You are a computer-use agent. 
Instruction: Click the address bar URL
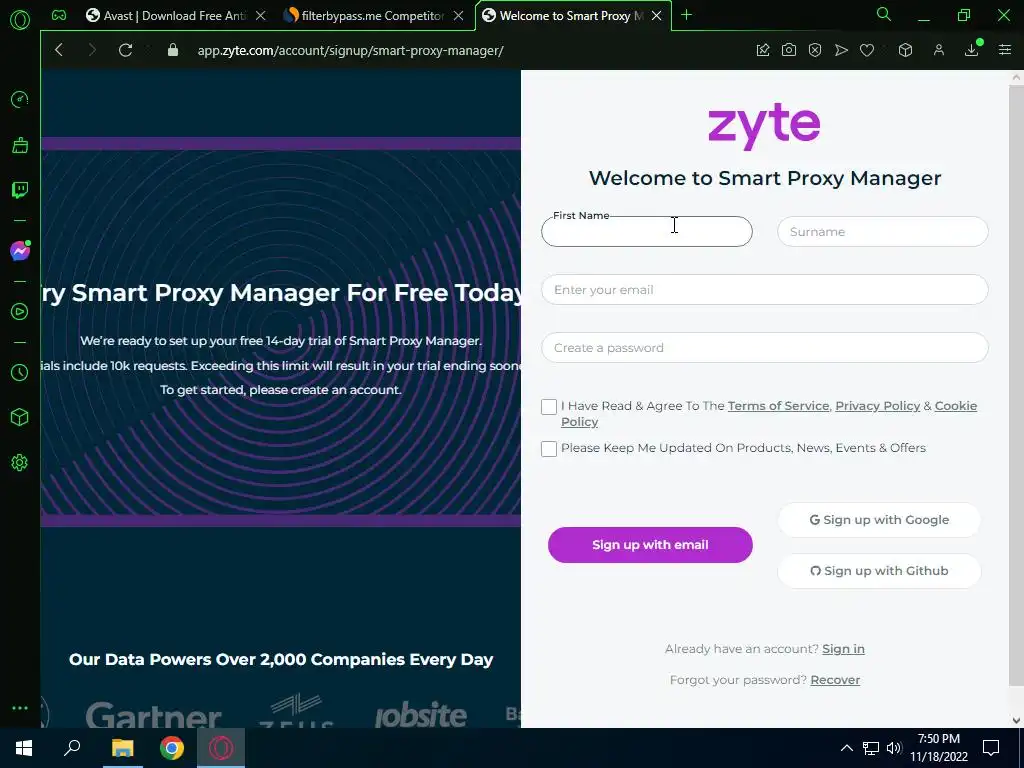[351, 50]
